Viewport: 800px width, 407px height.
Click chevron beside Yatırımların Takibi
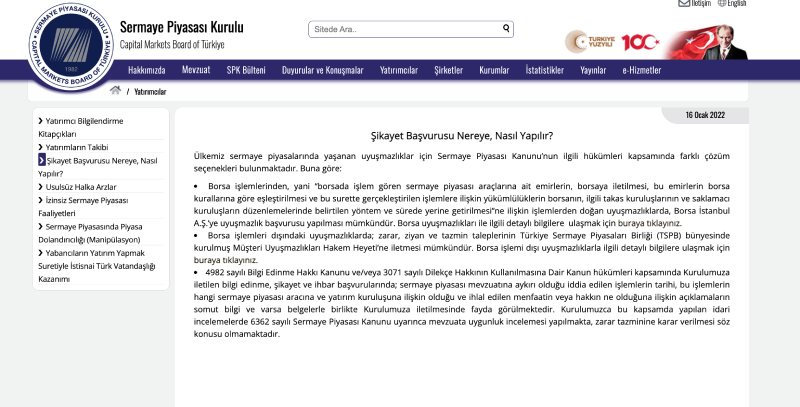tap(41, 147)
